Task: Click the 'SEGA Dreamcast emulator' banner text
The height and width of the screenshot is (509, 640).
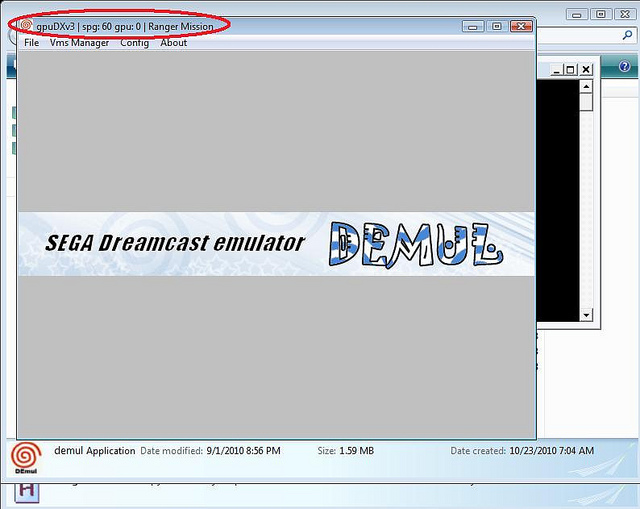Action: coord(175,243)
